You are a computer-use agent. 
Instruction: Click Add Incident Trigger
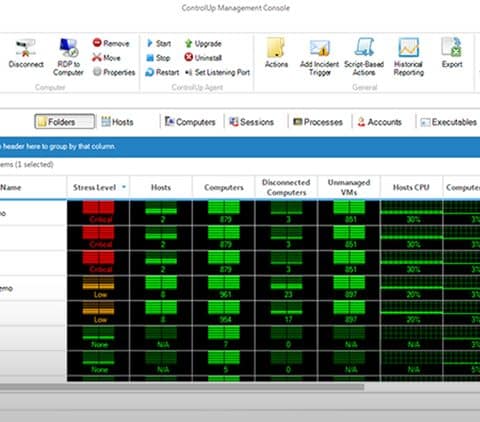[x=319, y=57]
